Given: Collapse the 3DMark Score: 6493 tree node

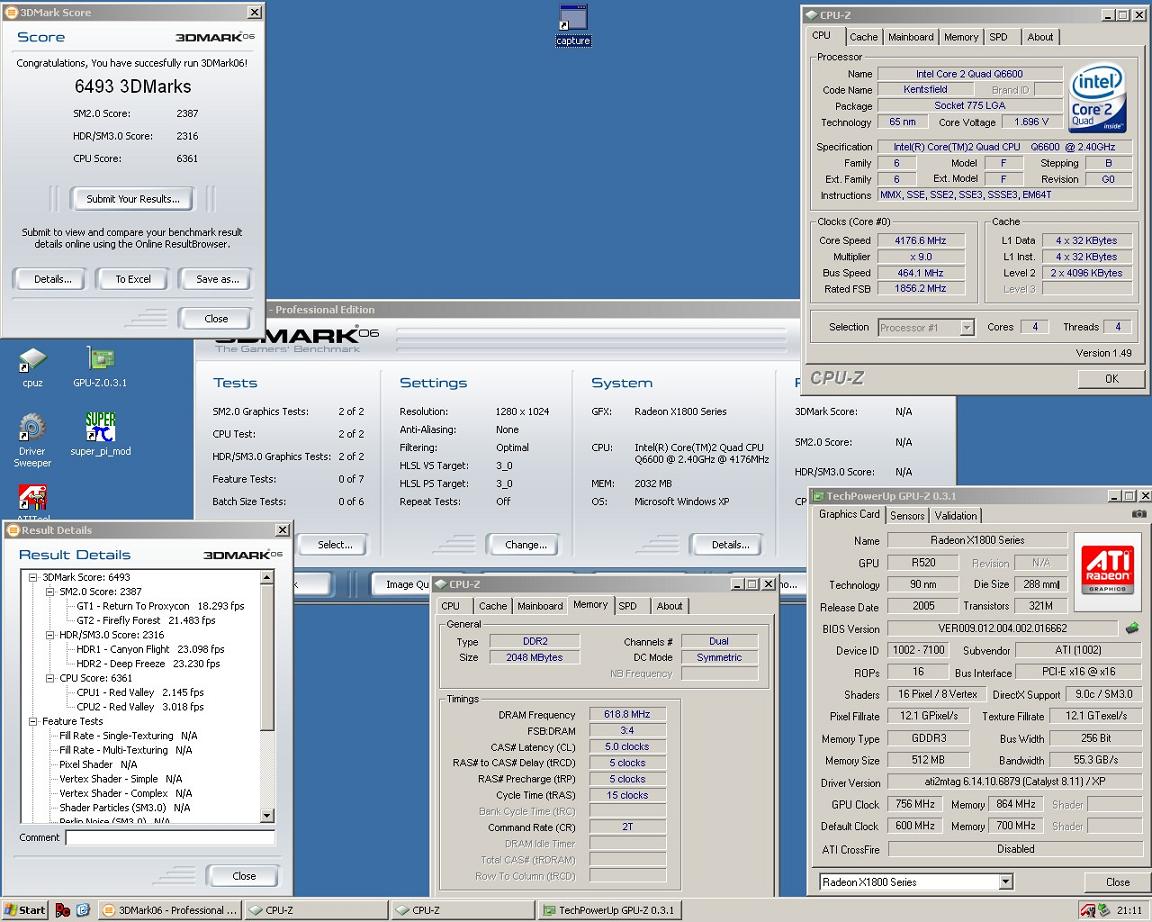Looking at the screenshot, I should point(33,577).
